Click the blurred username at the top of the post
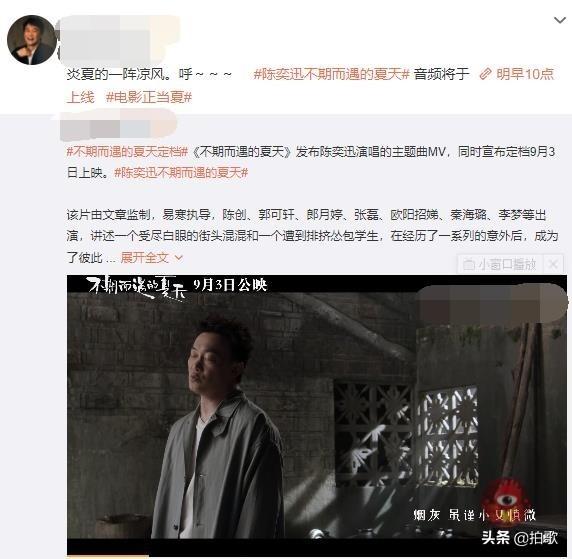Screen dimensions: 572x559 [119, 38]
